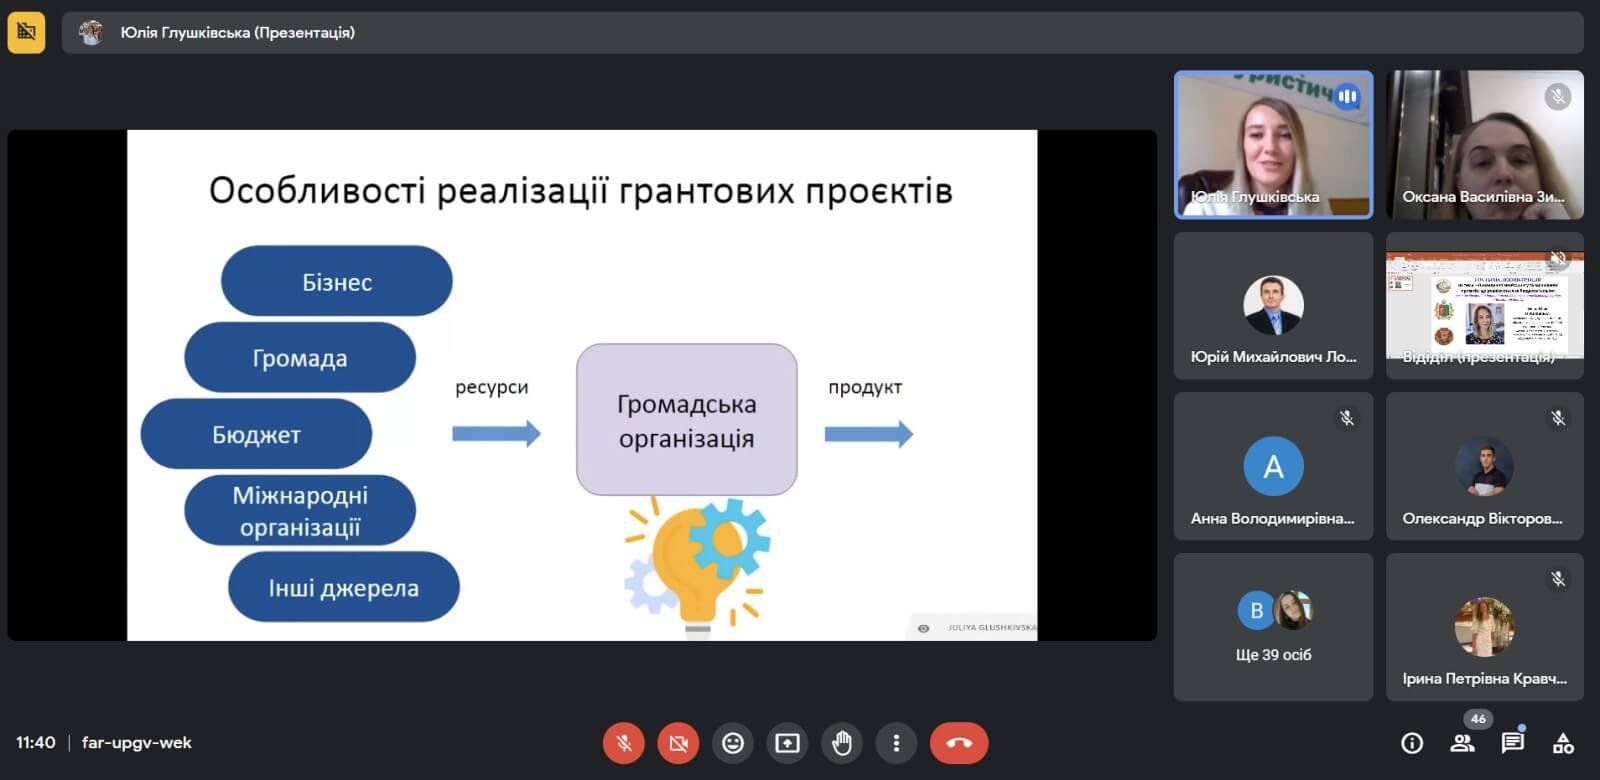The height and width of the screenshot is (780, 1600).
Task: Open the emoji reactions button
Action: (x=733, y=743)
